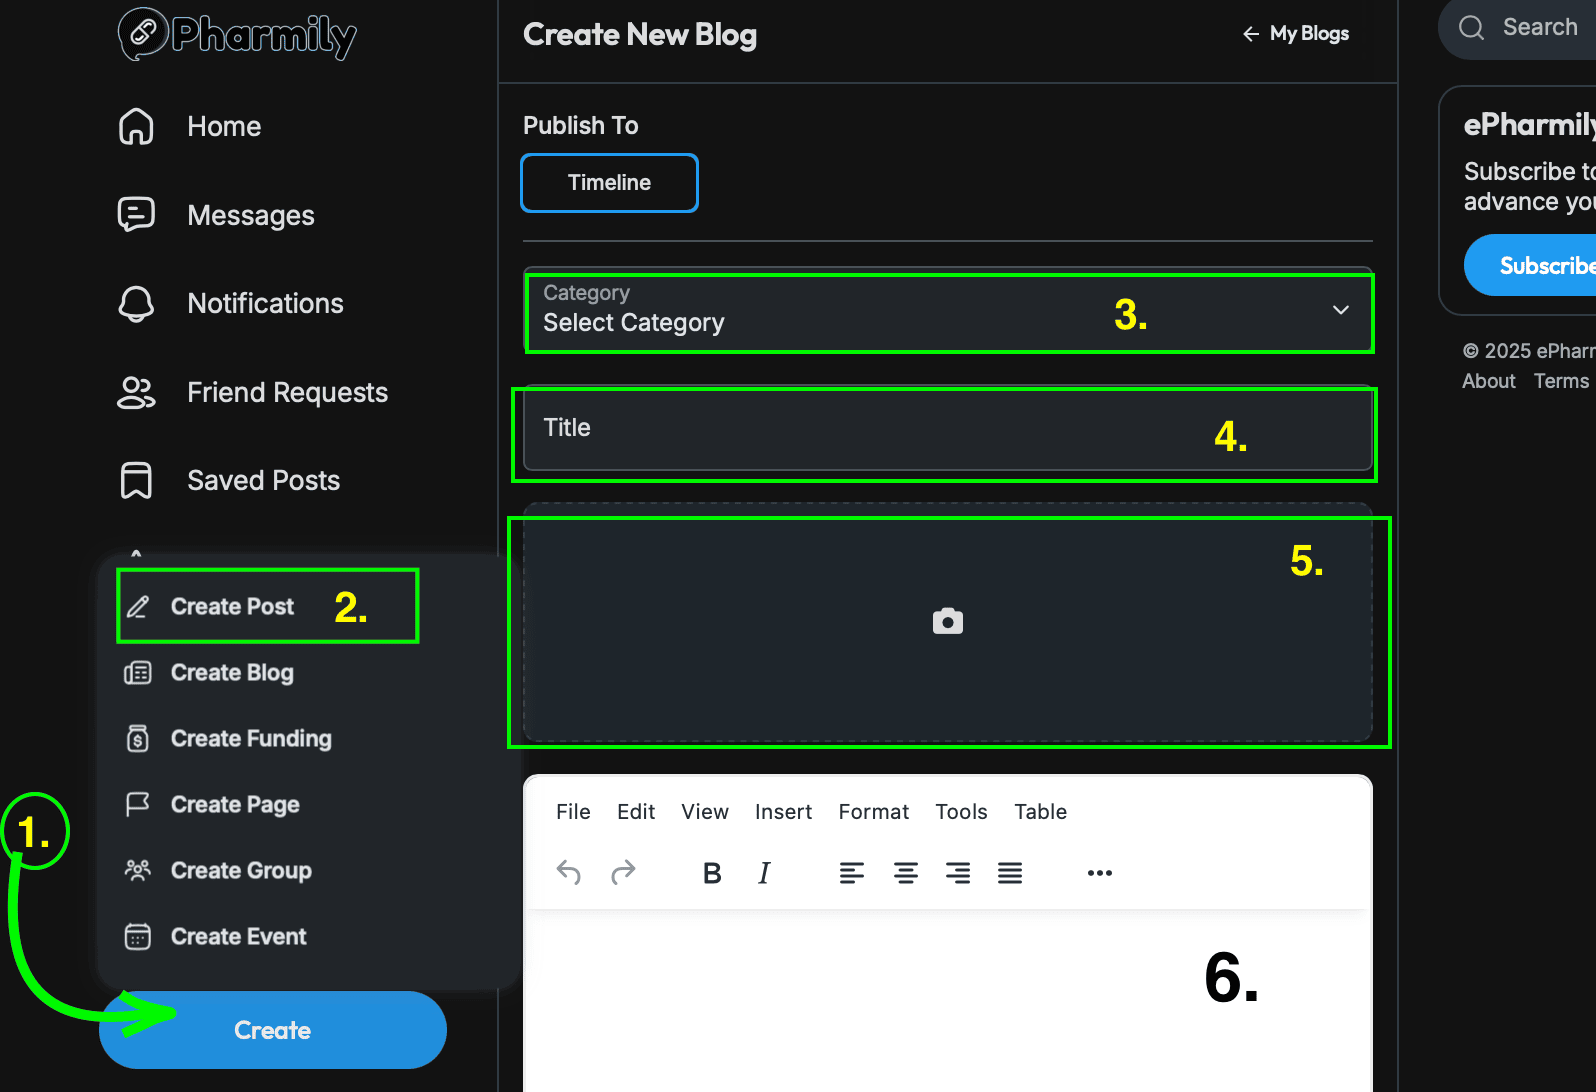
Task: Click the blue Create button
Action: tap(272, 1030)
